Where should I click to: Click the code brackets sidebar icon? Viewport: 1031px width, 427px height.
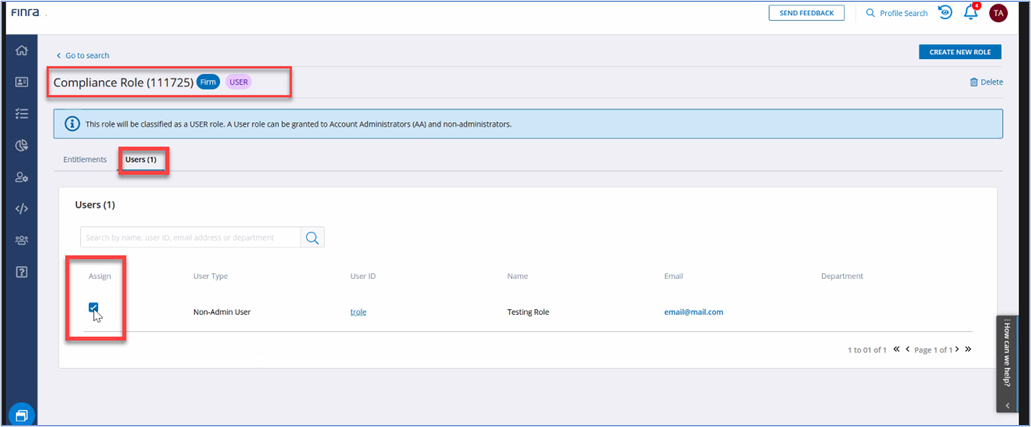tap(21, 209)
